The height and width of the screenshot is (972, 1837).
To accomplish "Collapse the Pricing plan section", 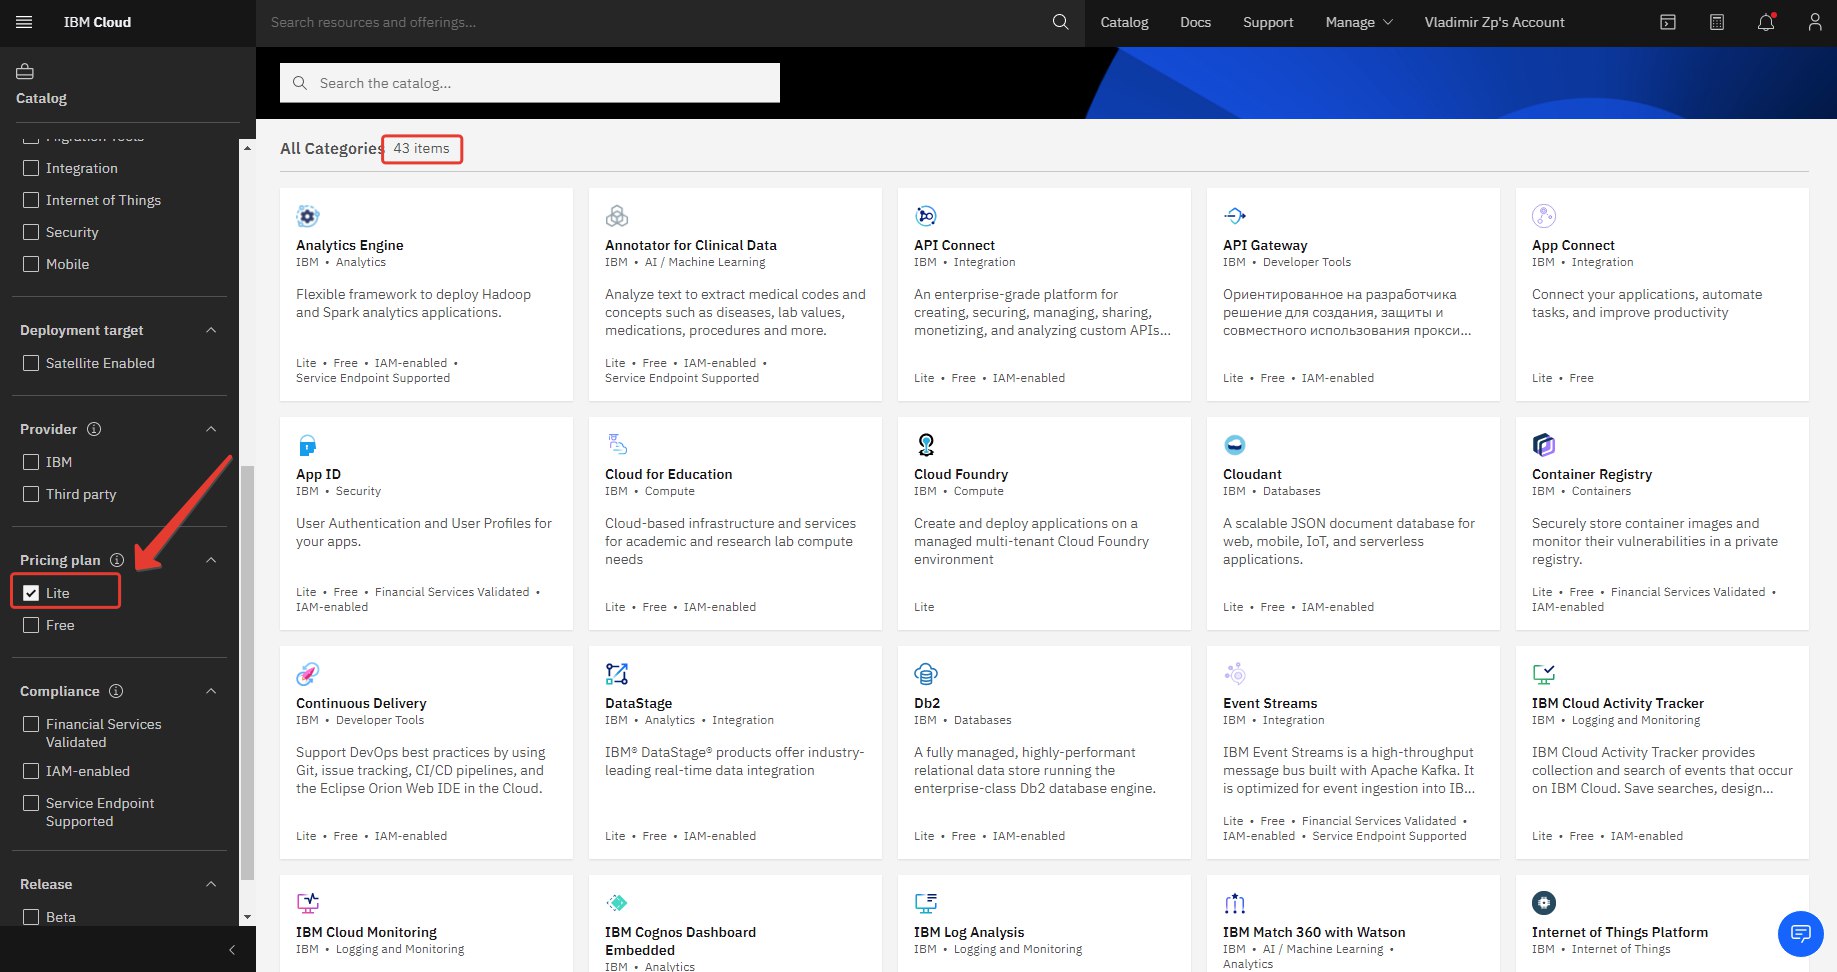I will click(211, 560).
